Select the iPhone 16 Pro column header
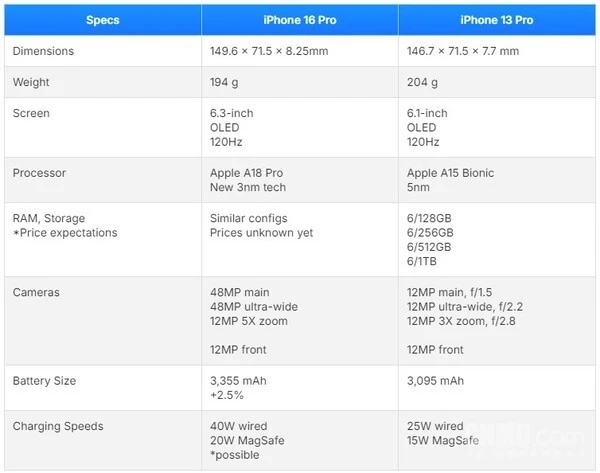This screenshot has width=600, height=473. (299, 19)
